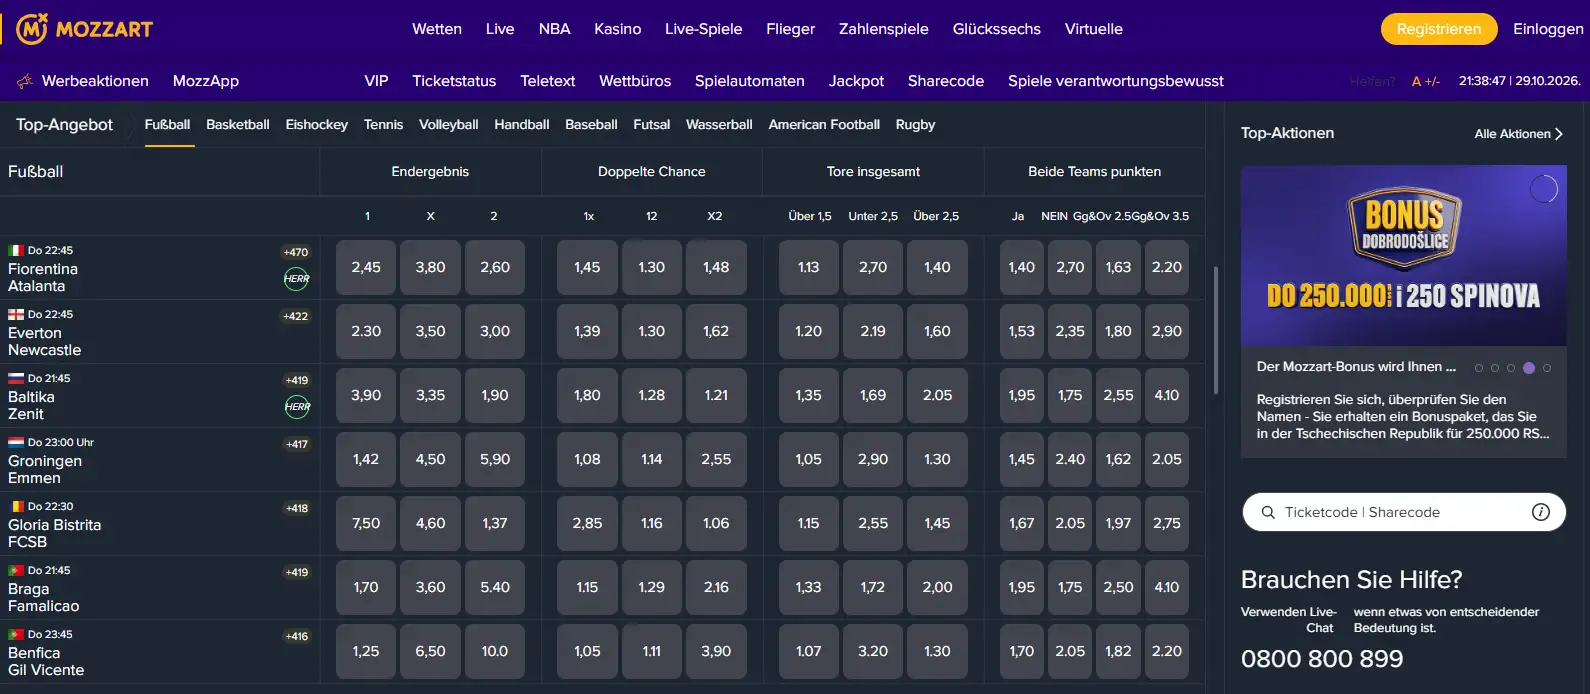Select the first carousel dot under banner
Viewport: 1590px width, 694px height.
click(x=1479, y=368)
